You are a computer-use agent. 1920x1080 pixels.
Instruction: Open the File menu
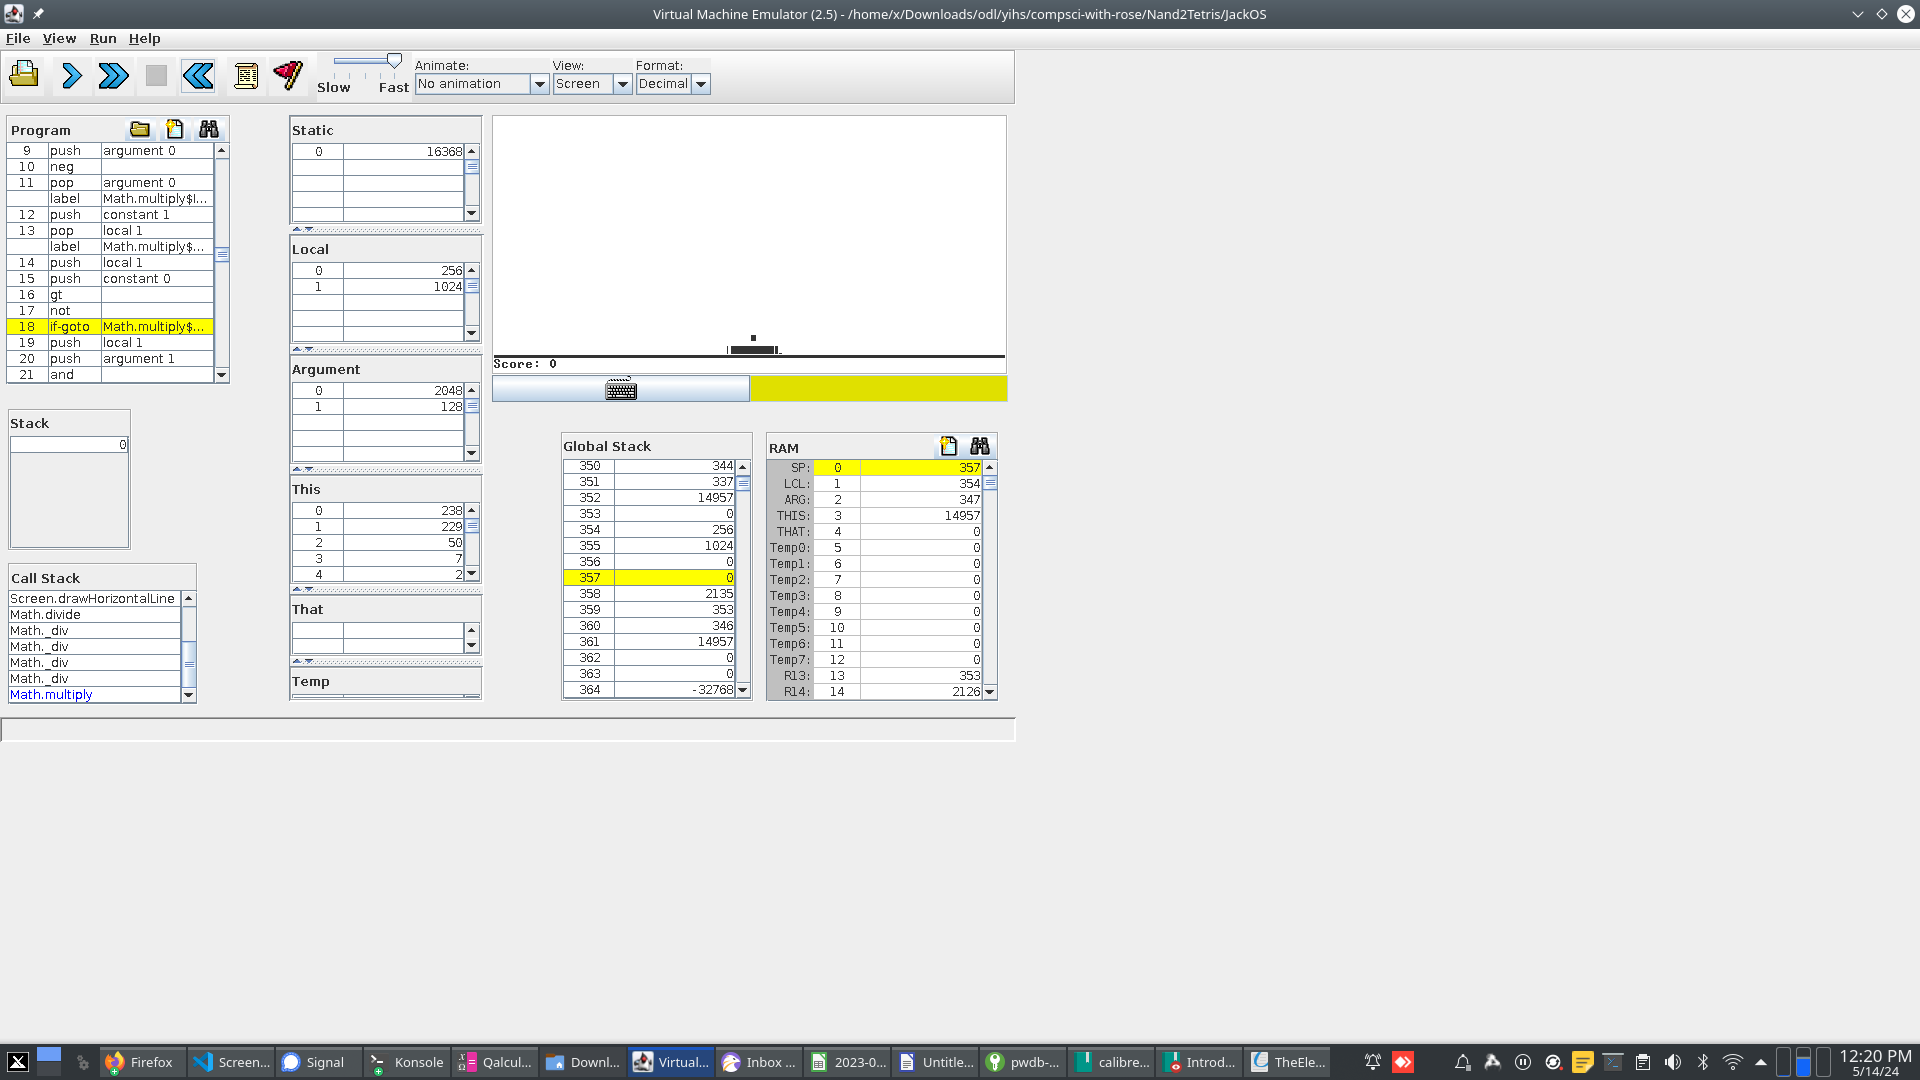[17, 38]
